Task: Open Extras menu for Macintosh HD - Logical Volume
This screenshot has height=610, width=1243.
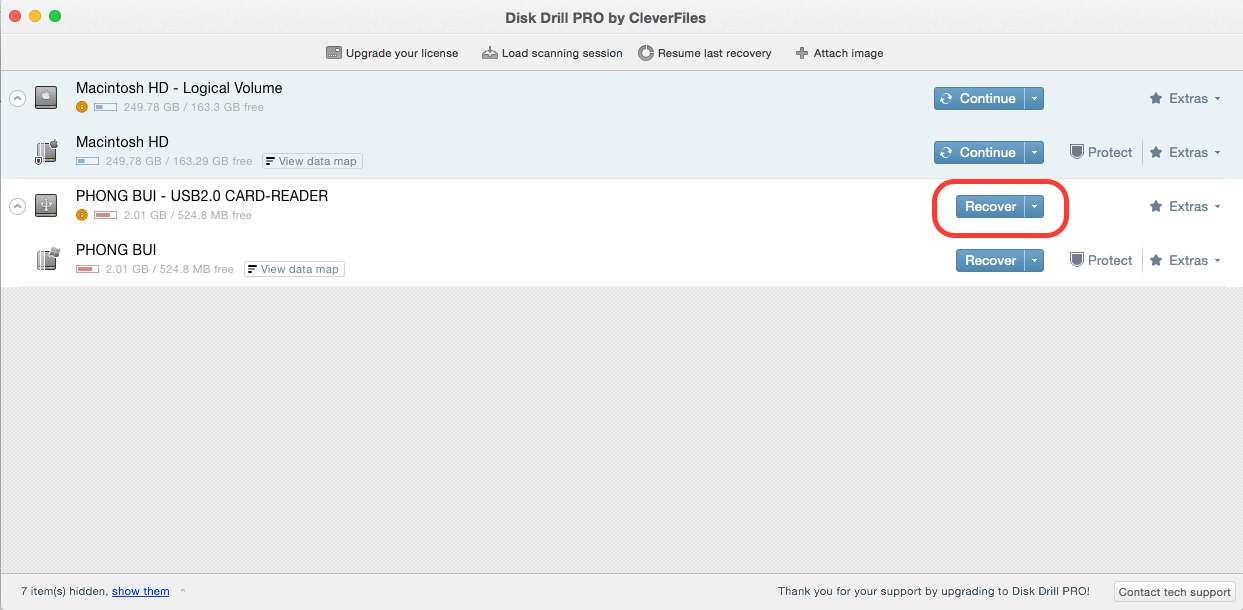Action: tap(1185, 98)
